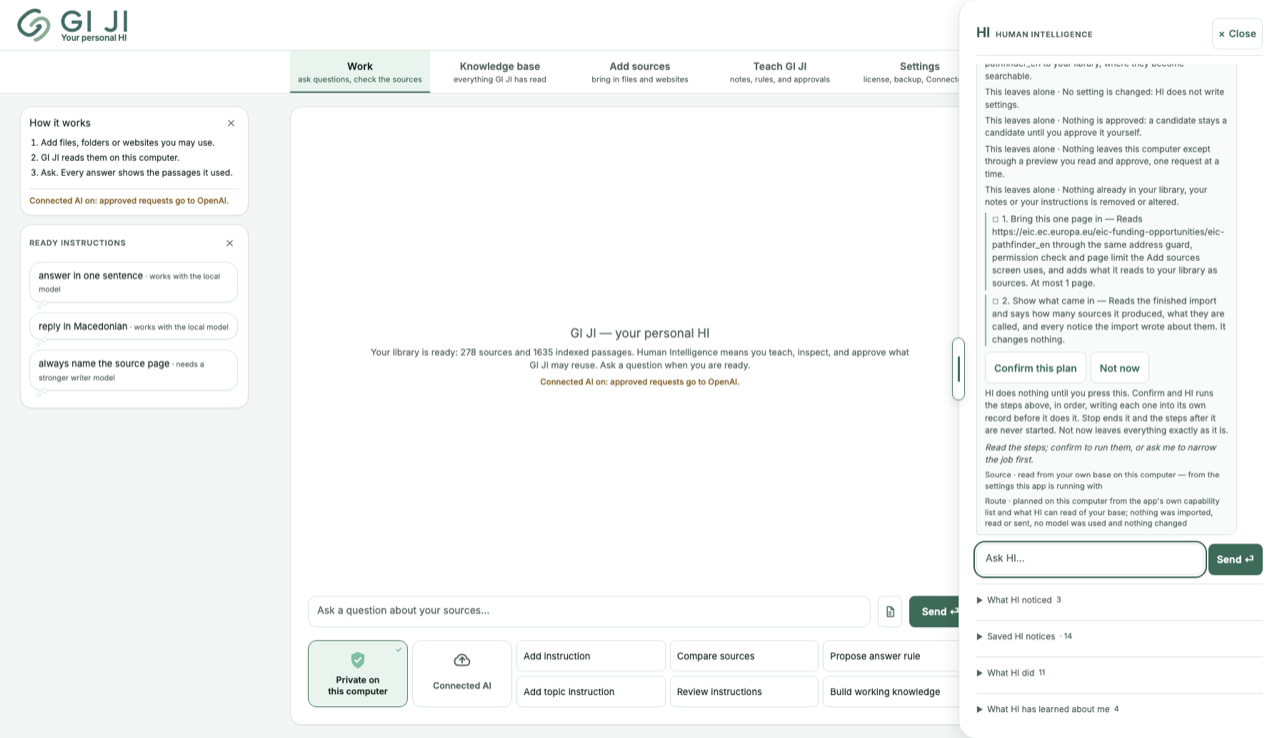This screenshot has width=1280, height=738.
Task: Close the How it works card
Action: pos(231,123)
